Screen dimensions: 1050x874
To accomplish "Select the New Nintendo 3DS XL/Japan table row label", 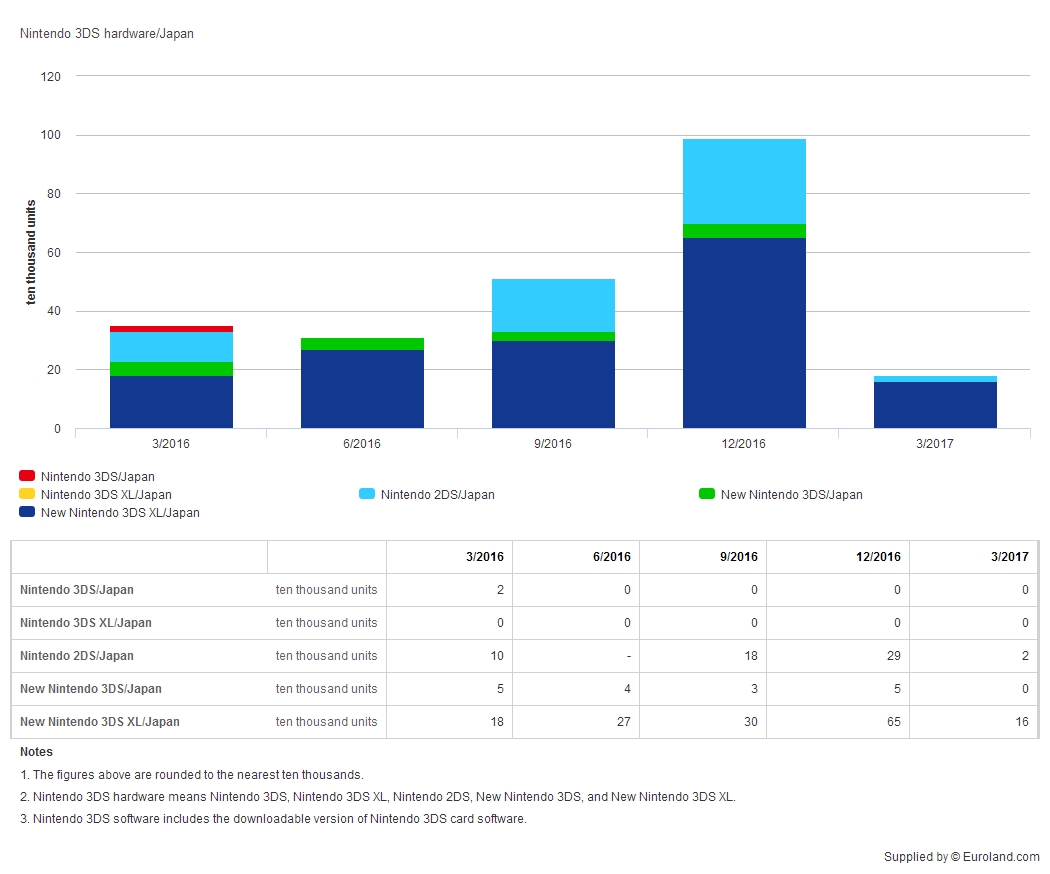I will 100,722.
